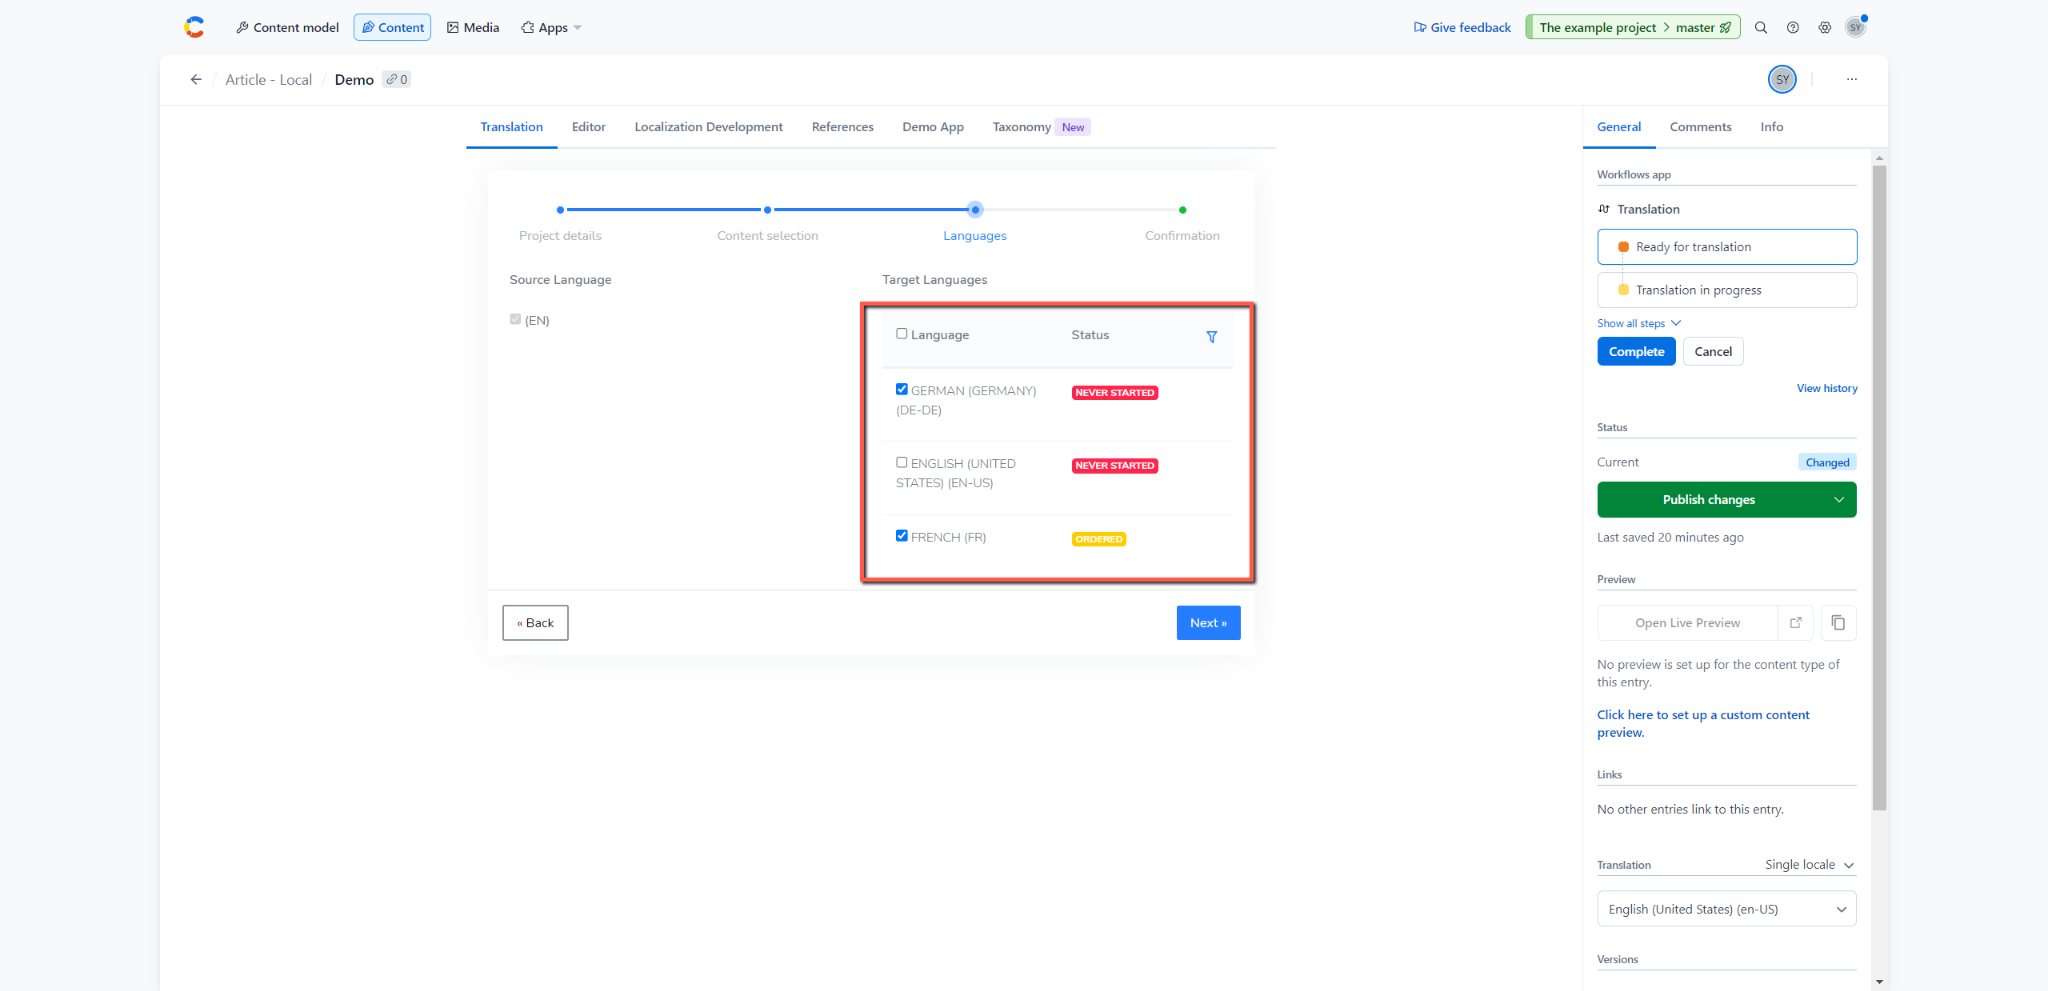Viewport: 2048px width, 991px height.
Task: Click the Publish changes button
Action: pyautogui.click(x=1708, y=500)
